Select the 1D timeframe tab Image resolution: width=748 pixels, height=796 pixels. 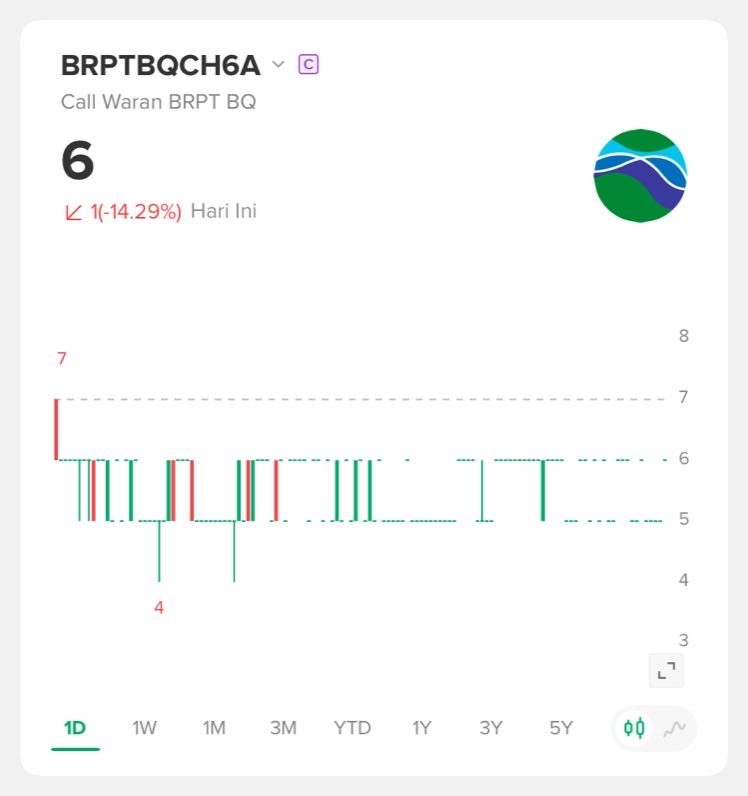(x=75, y=728)
